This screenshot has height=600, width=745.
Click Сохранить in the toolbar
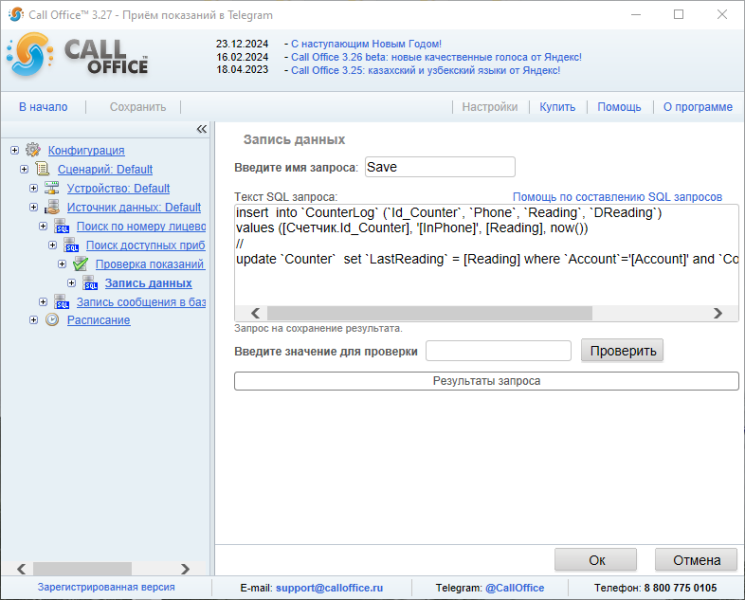[x=138, y=107]
